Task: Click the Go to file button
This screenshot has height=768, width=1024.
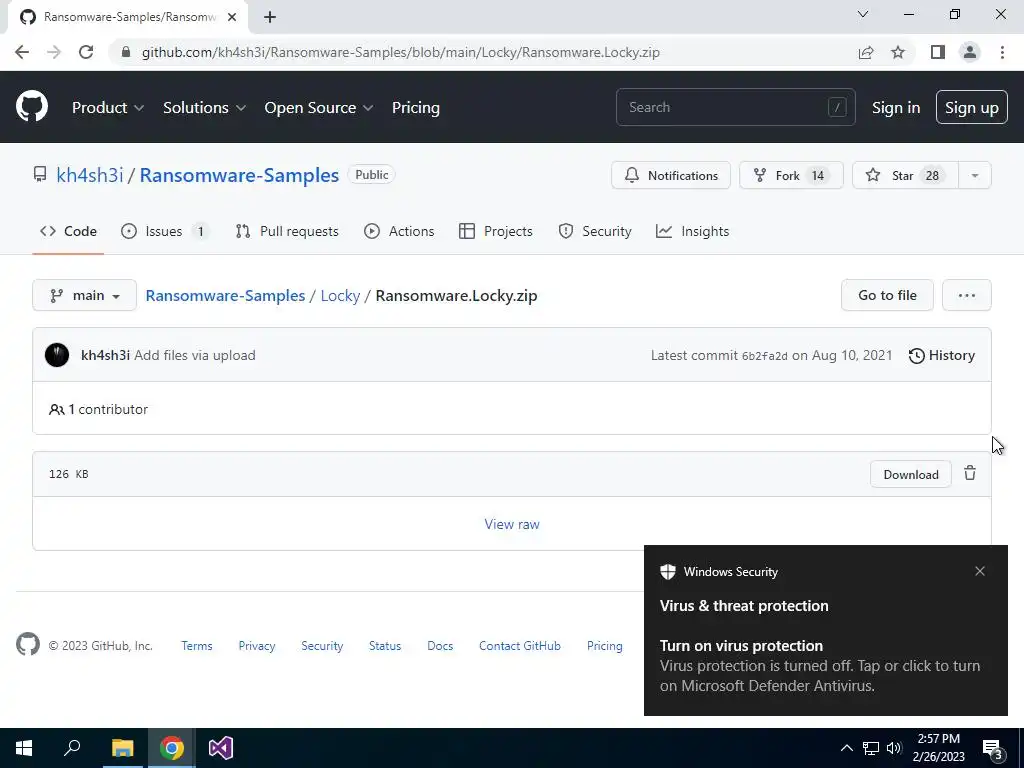Action: (x=887, y=295)
